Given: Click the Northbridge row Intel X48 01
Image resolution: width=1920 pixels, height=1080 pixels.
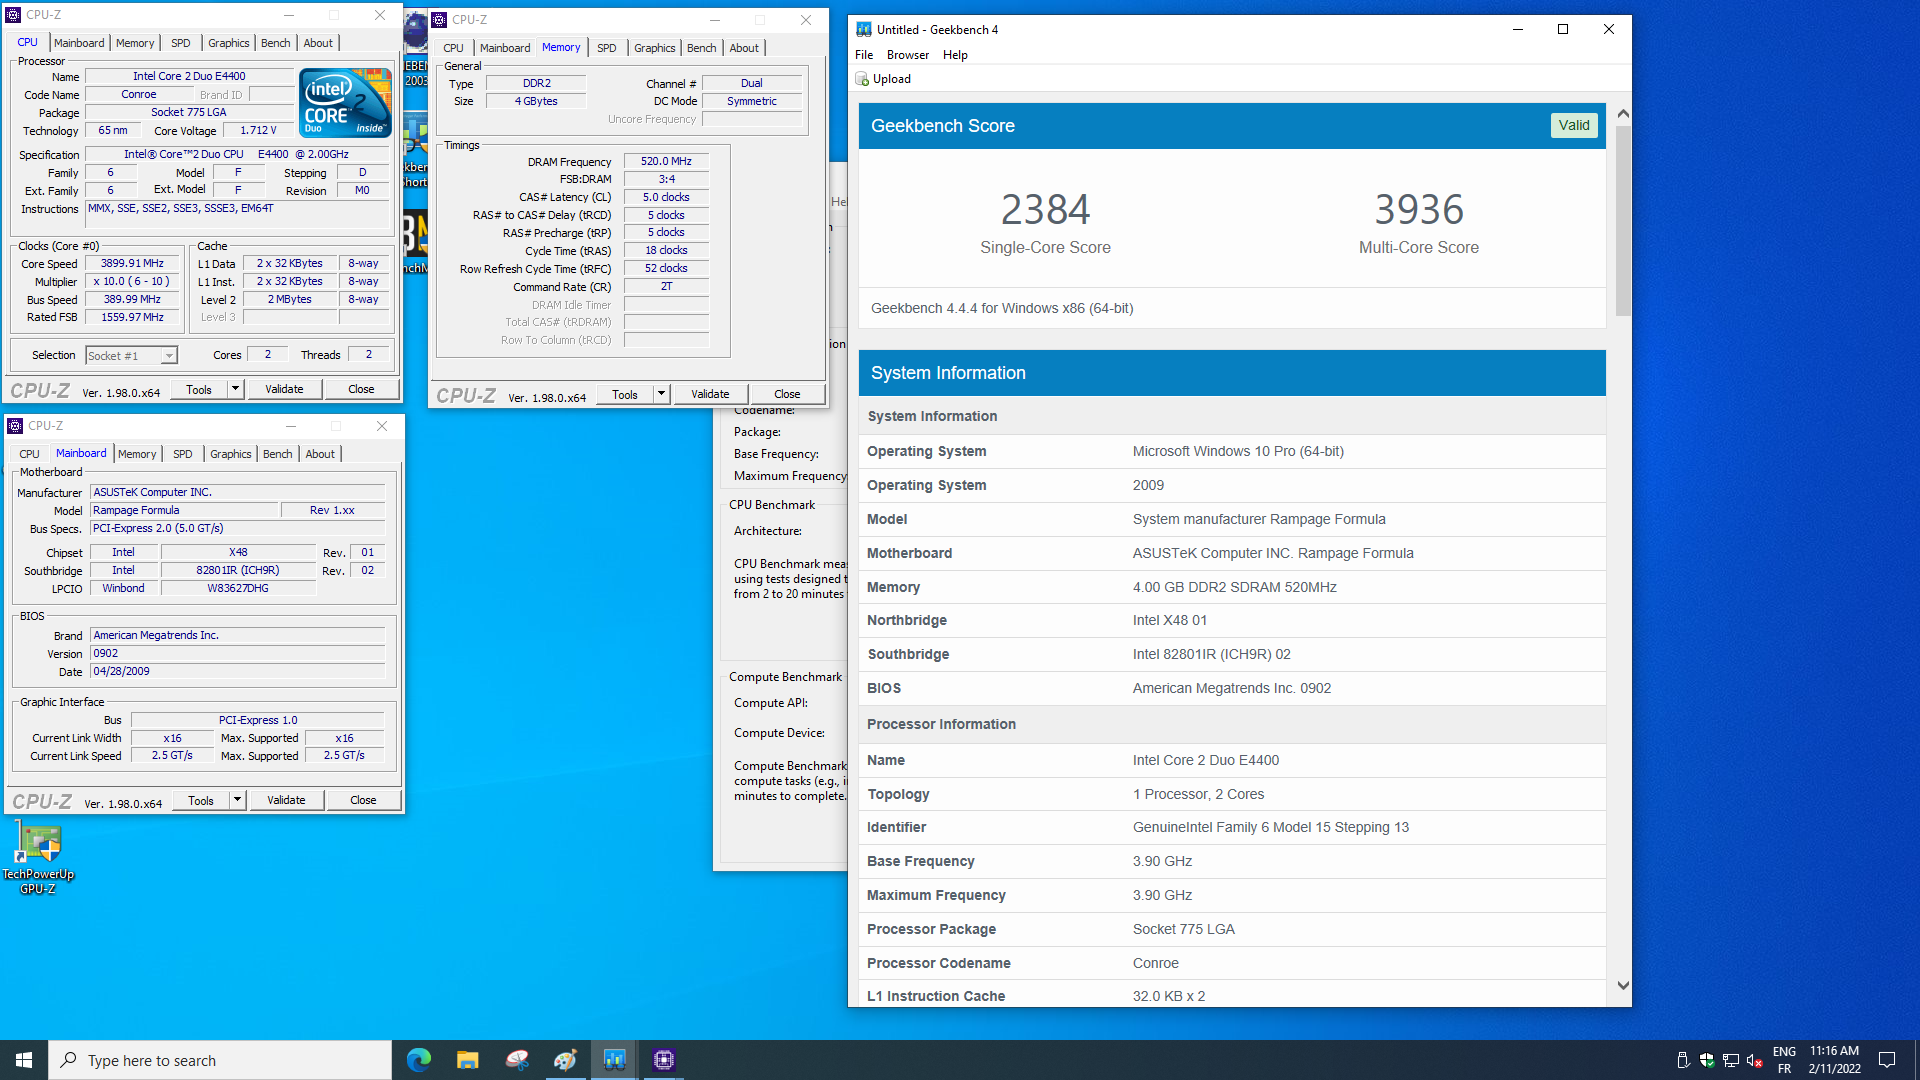Looking at the screenshot, I should click(x=1232, y=620).
